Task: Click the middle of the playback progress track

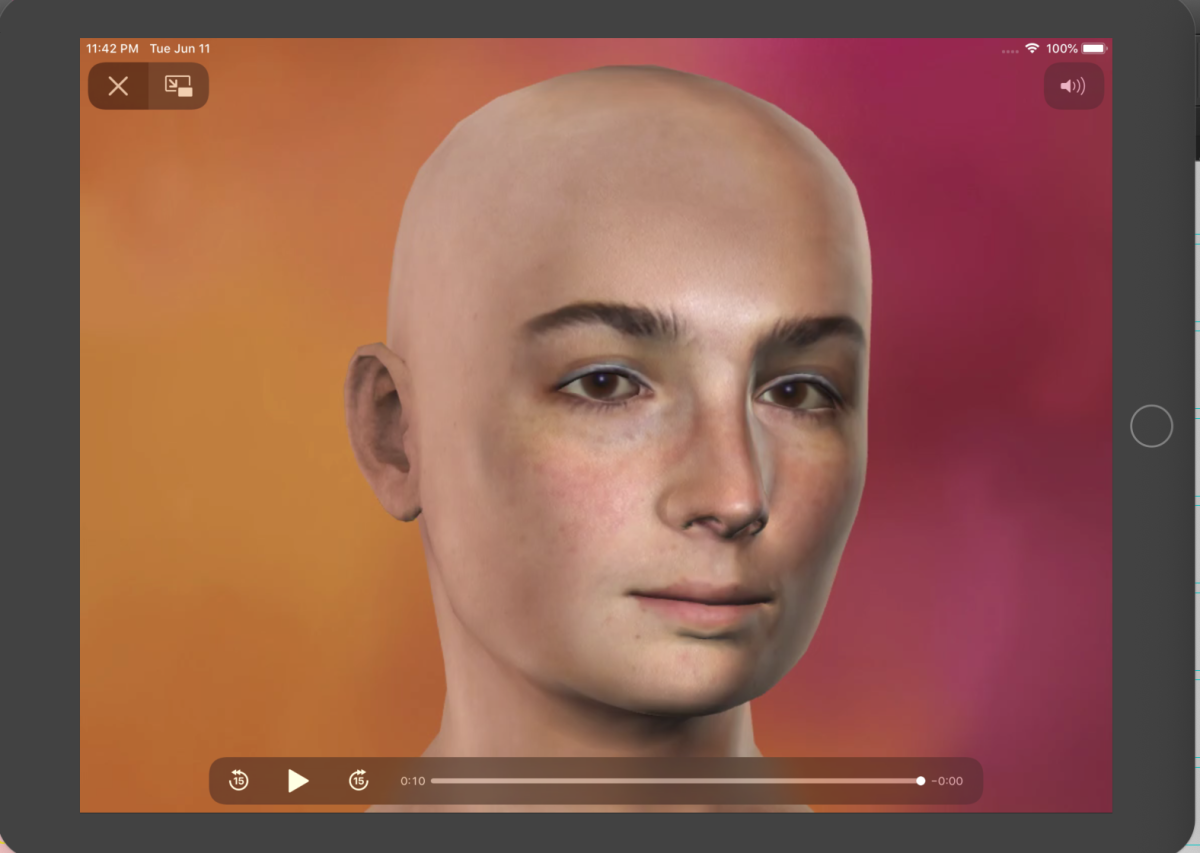Action: click(676, 781)
